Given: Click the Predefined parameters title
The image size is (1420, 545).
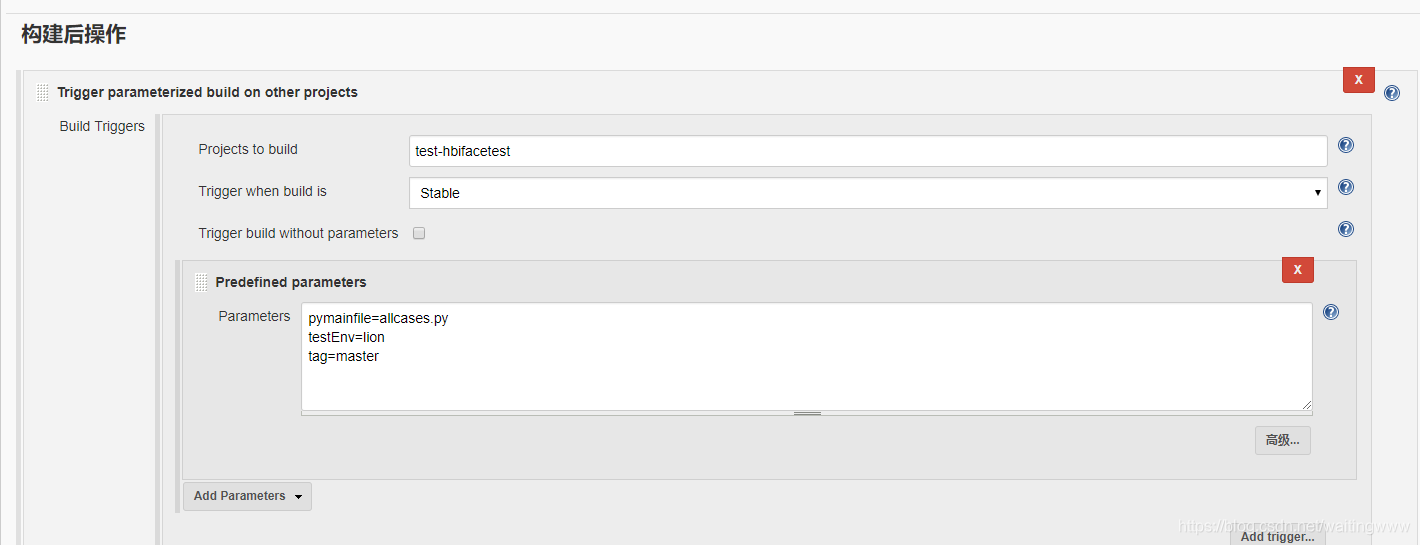Looking at the screenshot, I should 291,282.
